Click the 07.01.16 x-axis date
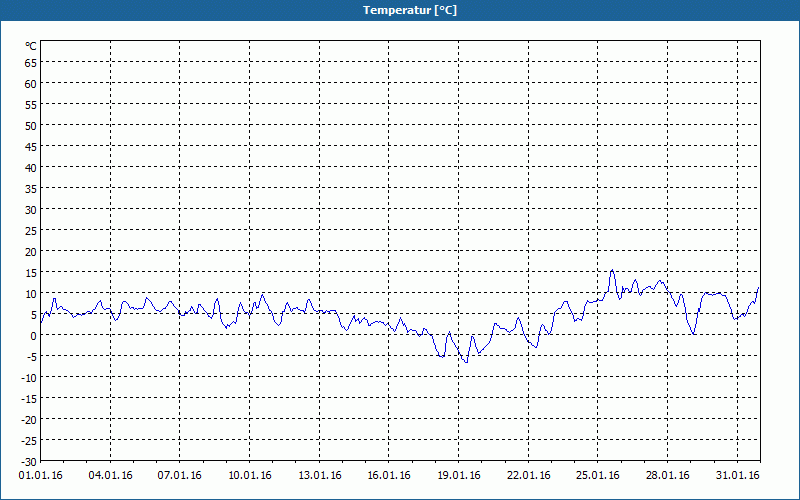This screenshot has height=500, width=800. click(x=180, y=475)
